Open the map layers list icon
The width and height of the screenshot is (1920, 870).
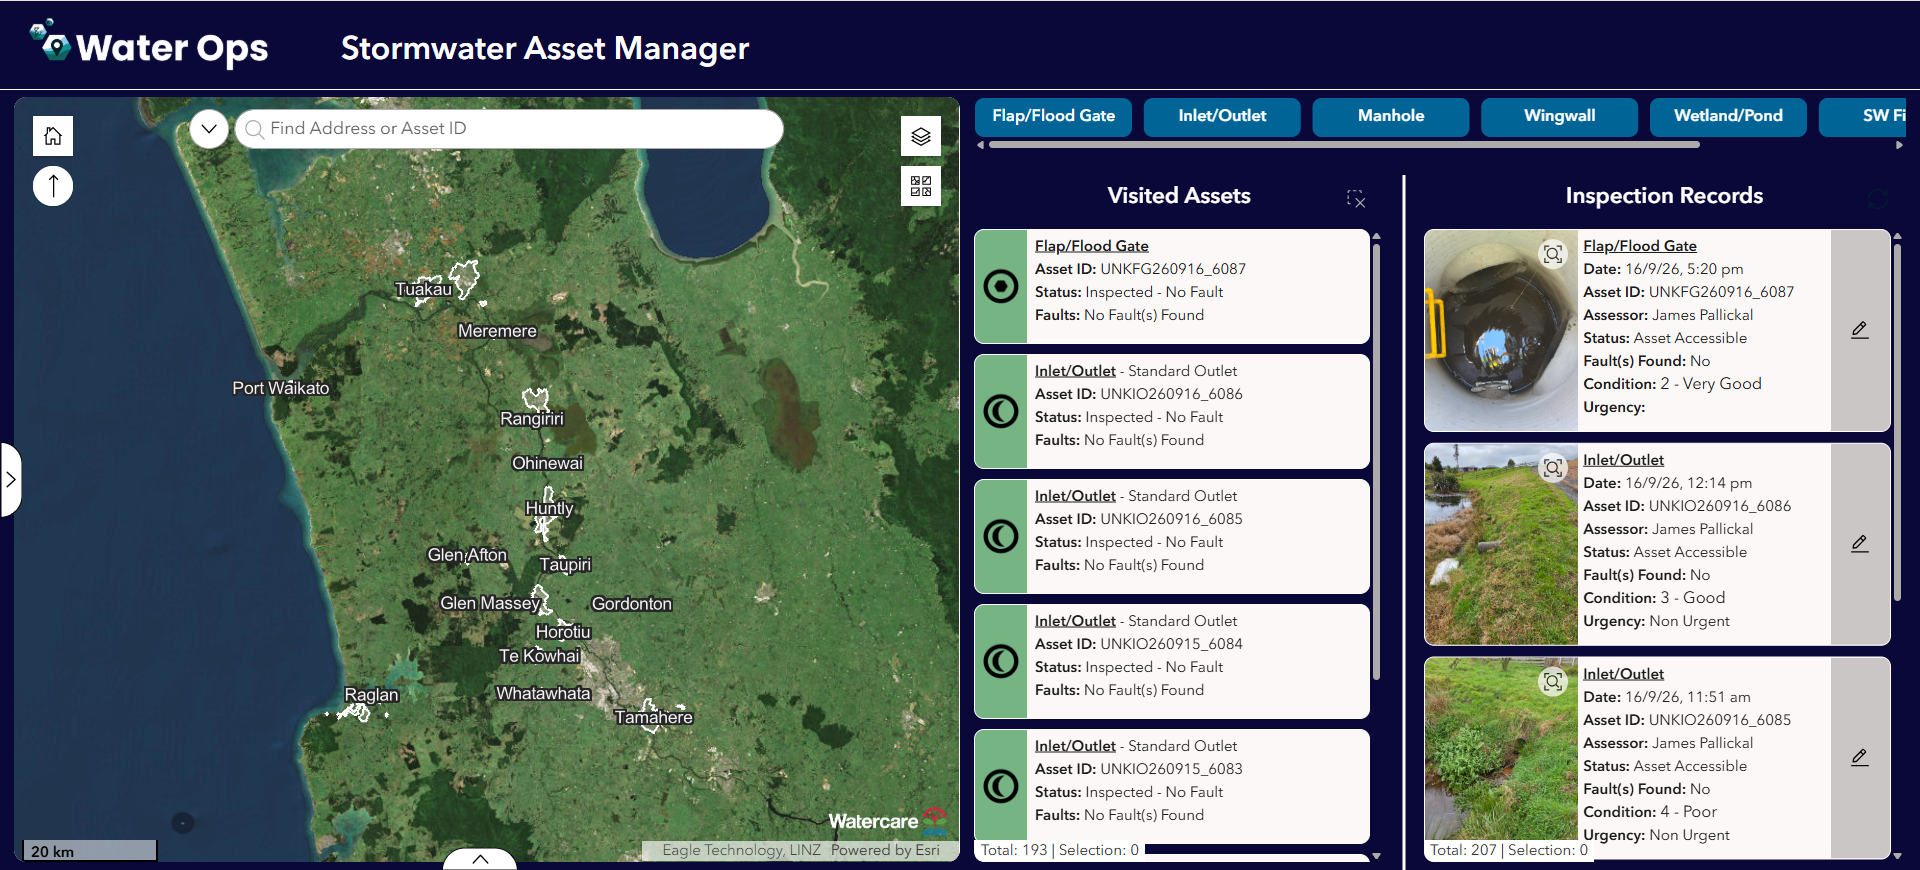point(921,136)
